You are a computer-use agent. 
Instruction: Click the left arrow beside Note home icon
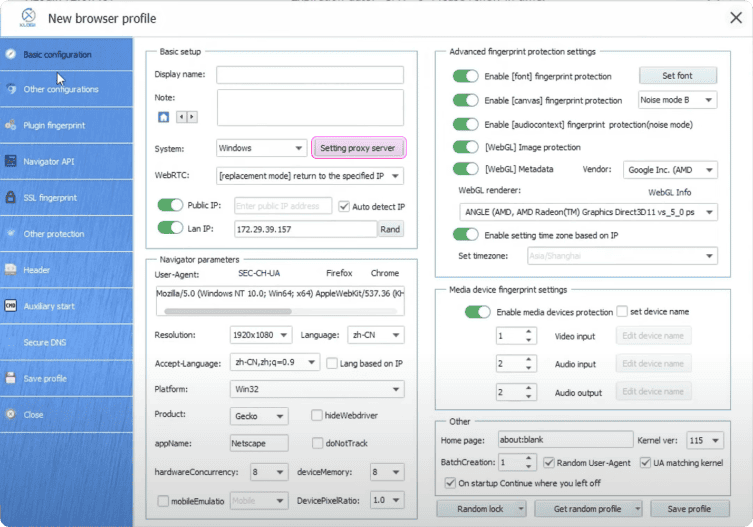tap(181, 117)
